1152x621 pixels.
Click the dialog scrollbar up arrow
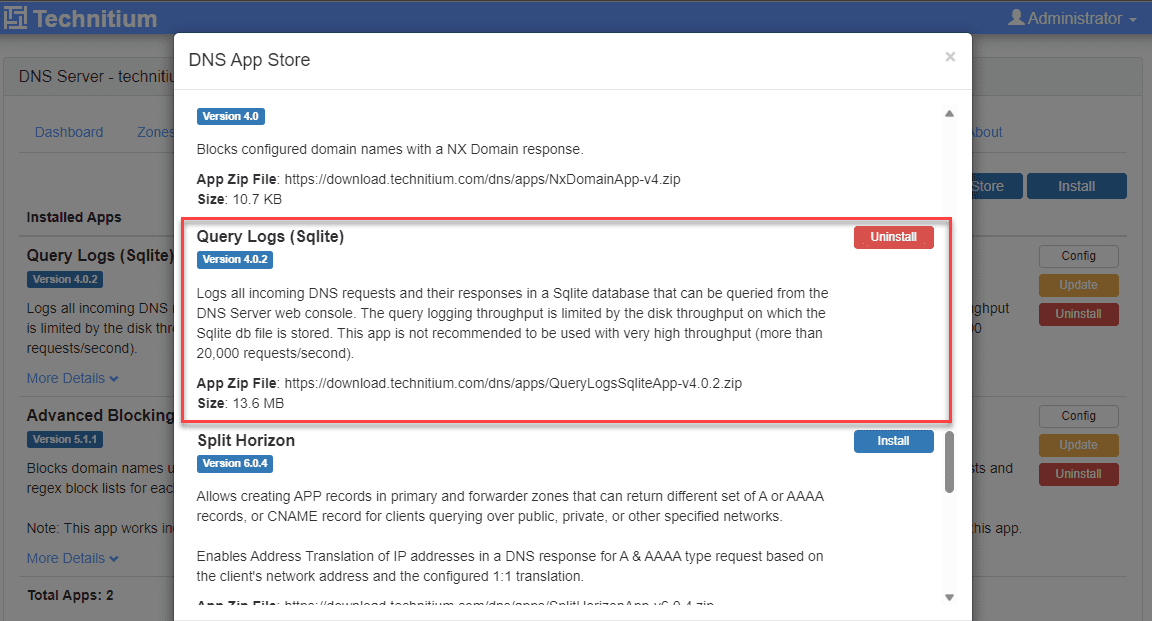949,113
